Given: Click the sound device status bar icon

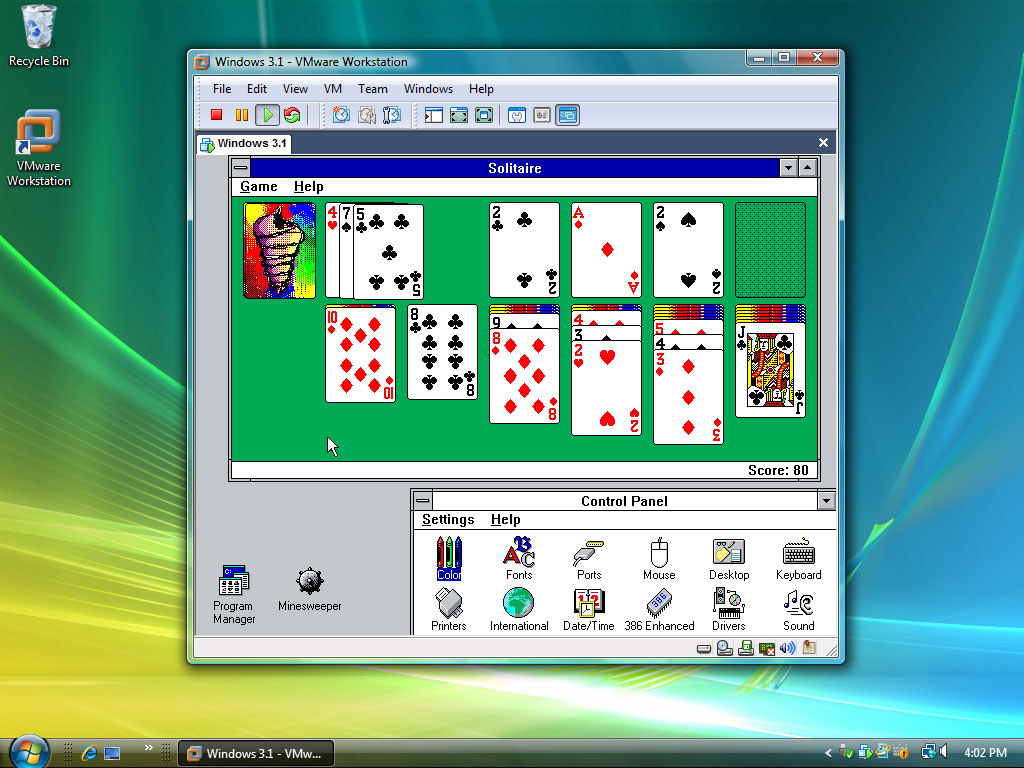Looking at the screenshot, I should [788, 648].
